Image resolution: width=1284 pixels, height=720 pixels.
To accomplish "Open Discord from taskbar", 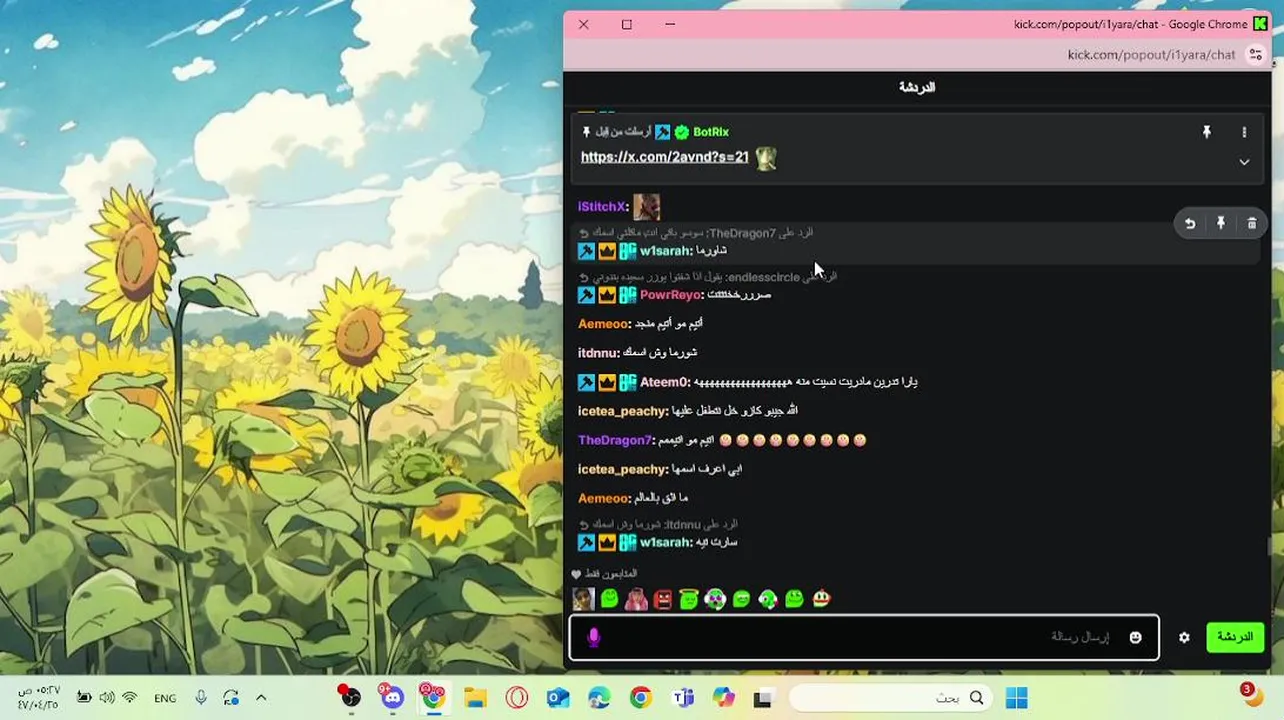I will tap(391, 697).
